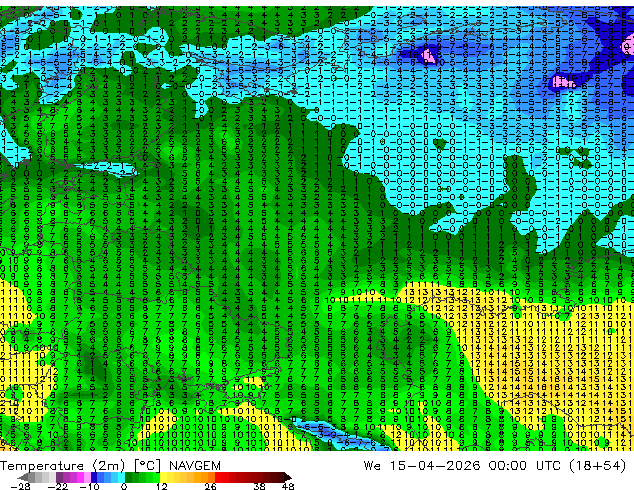634x490 pixels.
Task: Click the '-10' legend label
Action: coord(89,486)
